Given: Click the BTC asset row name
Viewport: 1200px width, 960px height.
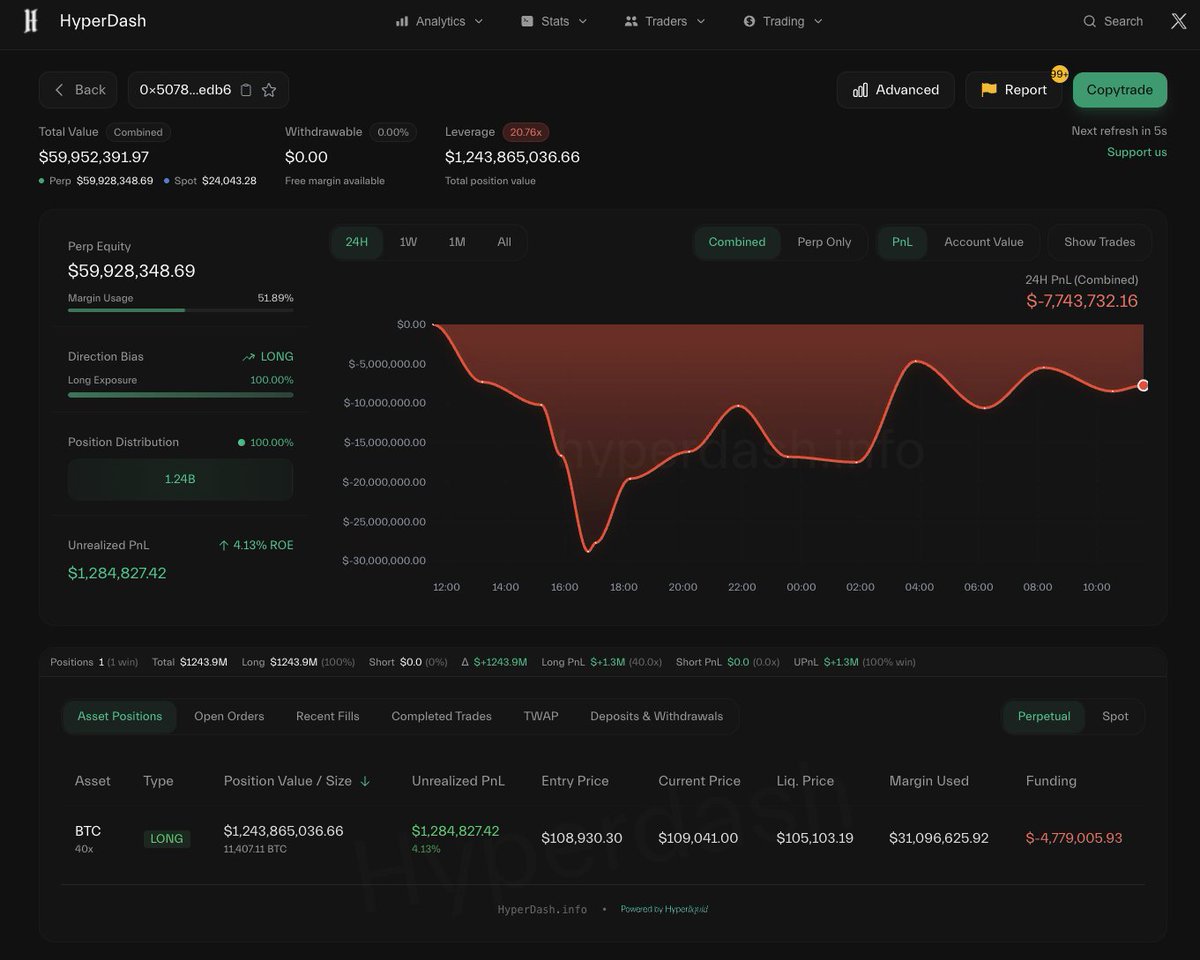Looking at the screenshot, I should tap(88, 831).
